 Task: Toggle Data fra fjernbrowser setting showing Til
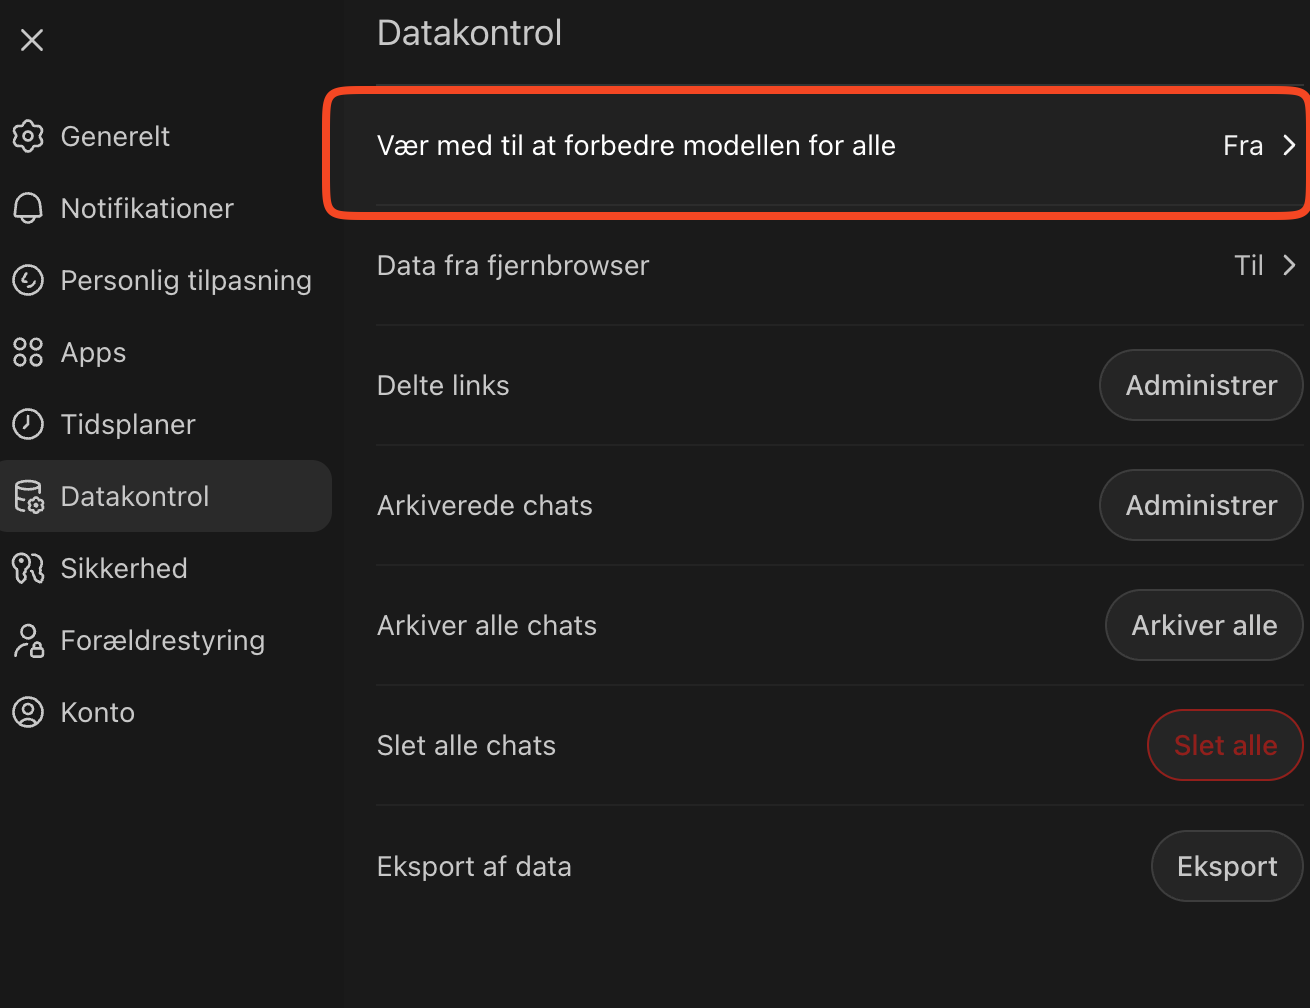coord(1249,265)
